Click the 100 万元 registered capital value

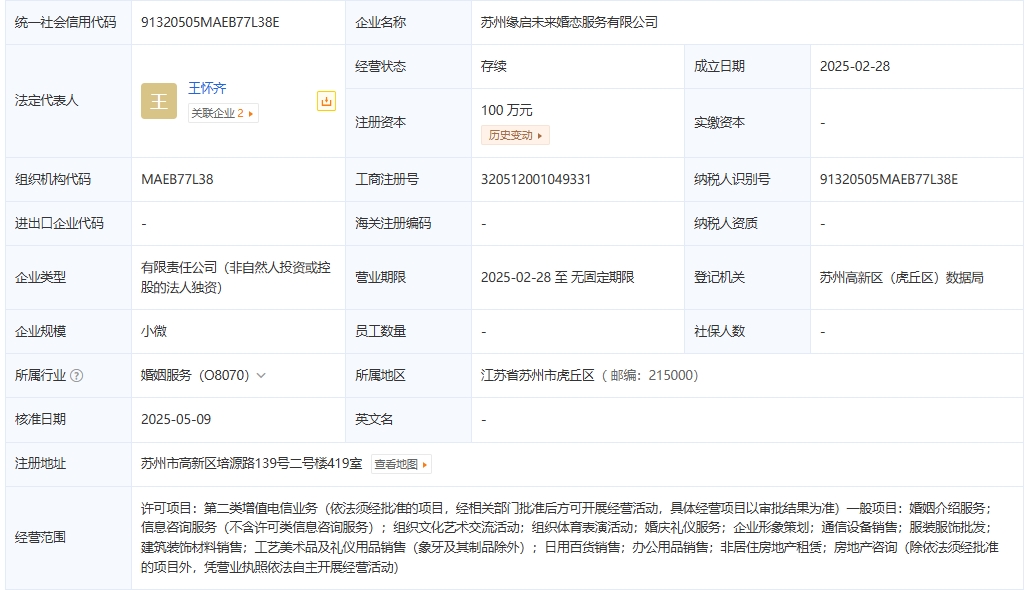(507, 110)
